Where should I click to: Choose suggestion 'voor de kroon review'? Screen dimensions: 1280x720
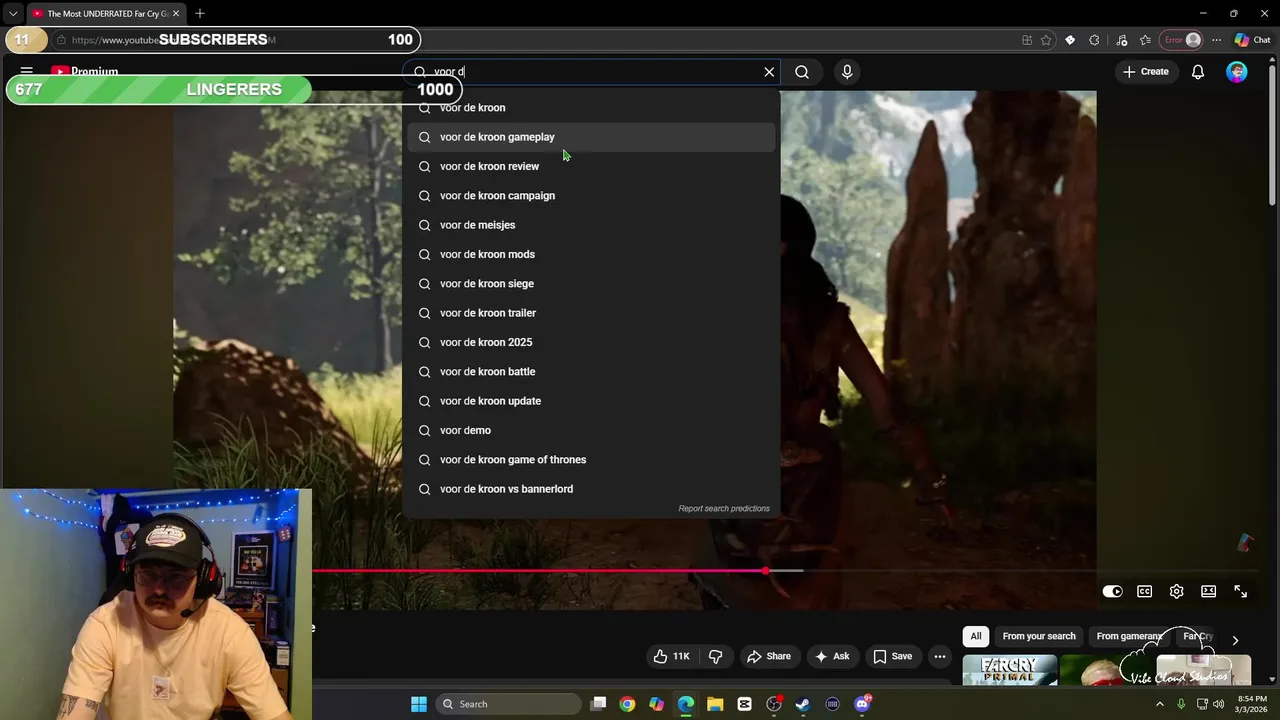click(x=591, y=166)
